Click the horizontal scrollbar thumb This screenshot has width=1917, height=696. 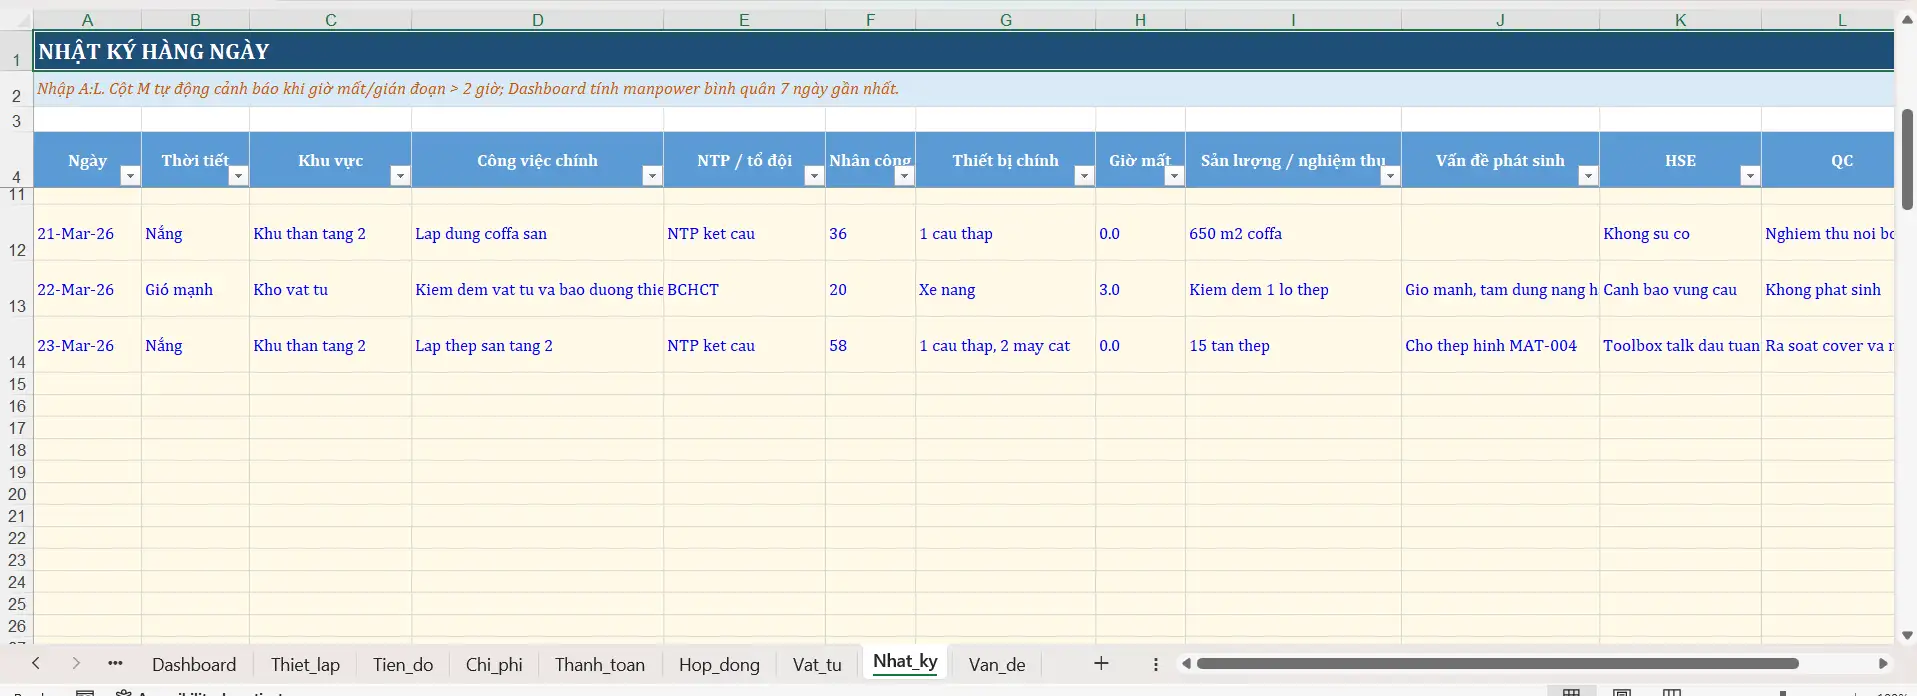pyautogui.click(x=1497, y=664)
